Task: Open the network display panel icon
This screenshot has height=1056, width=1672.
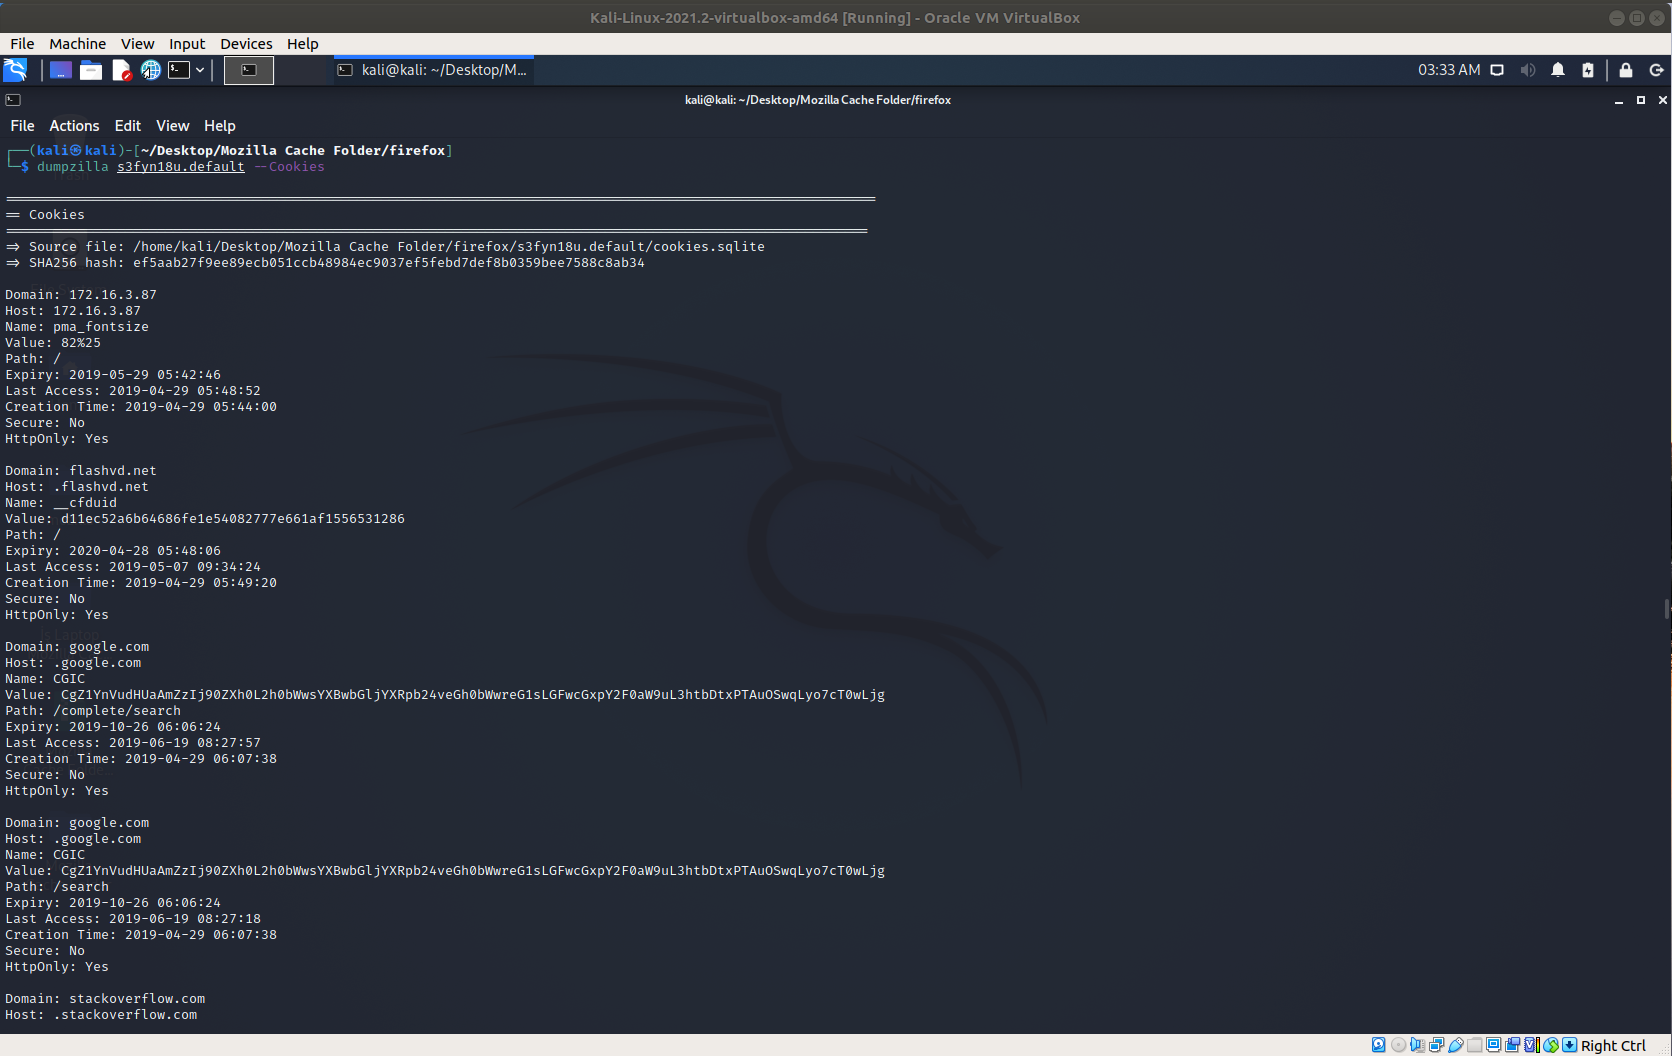Action: point(1497,70)
